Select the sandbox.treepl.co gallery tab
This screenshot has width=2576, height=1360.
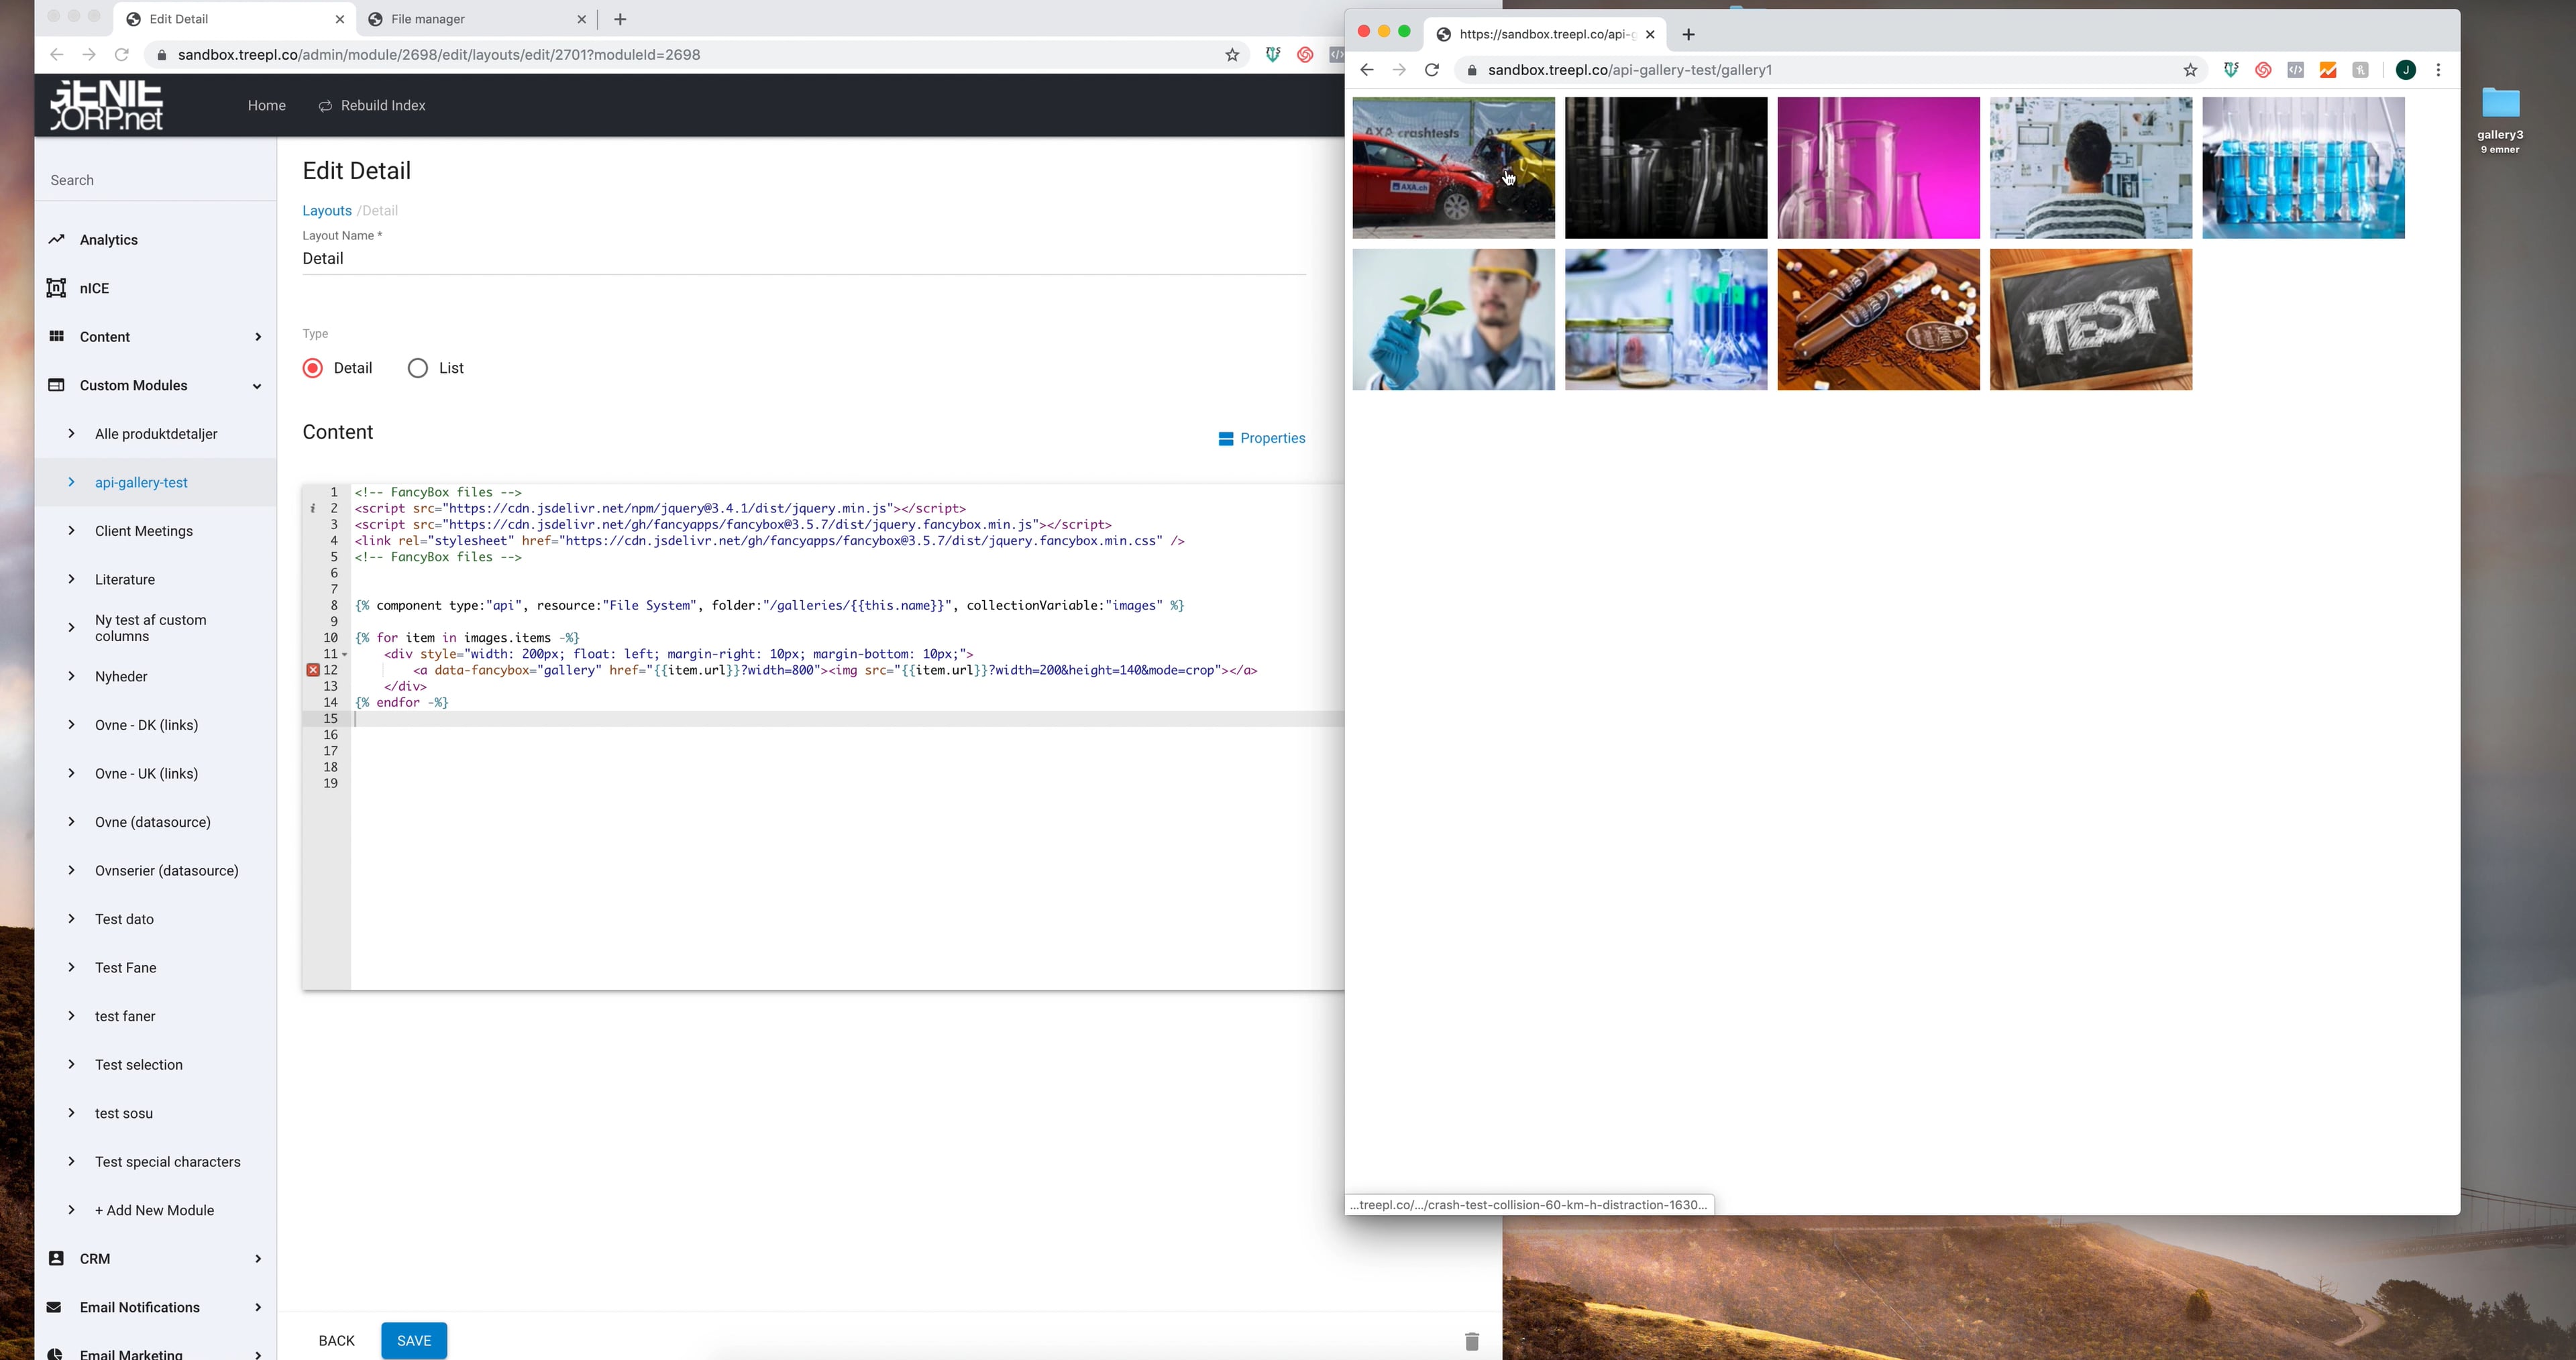click(x=1545, y=34)
